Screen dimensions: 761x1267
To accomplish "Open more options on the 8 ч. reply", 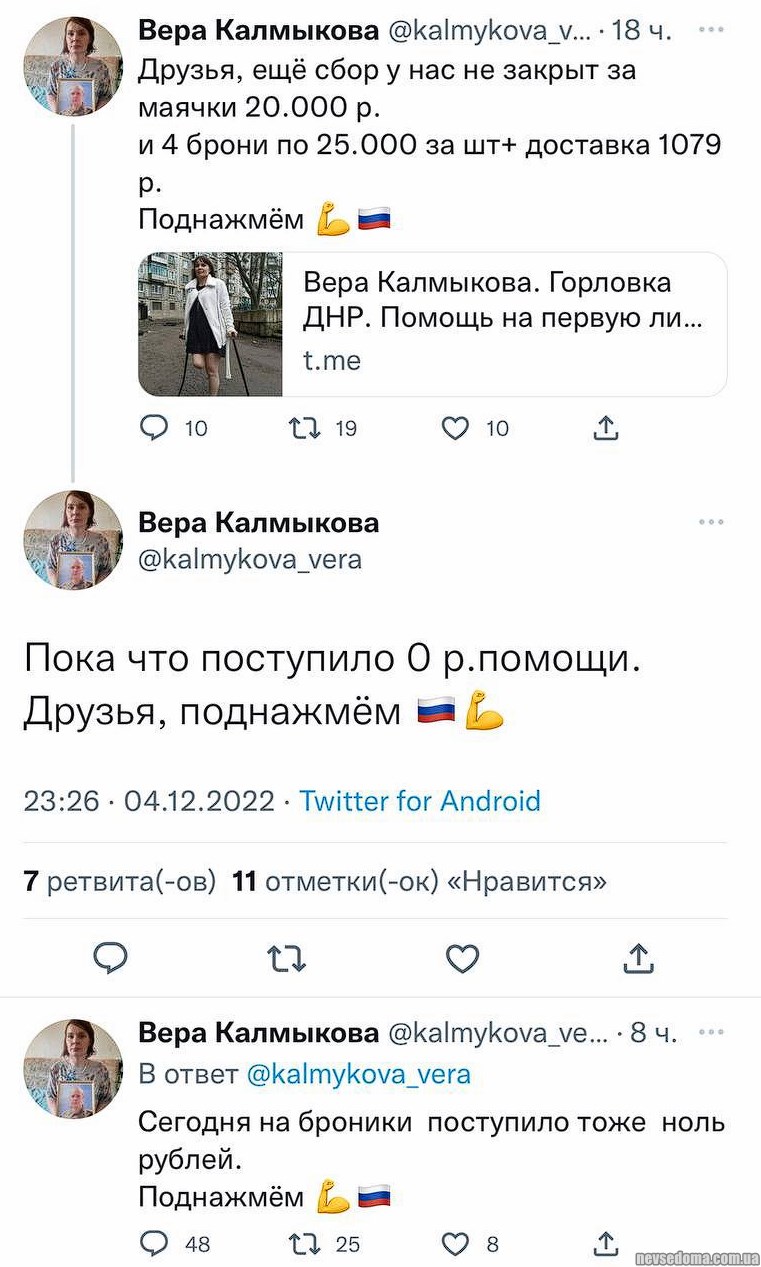I will point(711,1032).
